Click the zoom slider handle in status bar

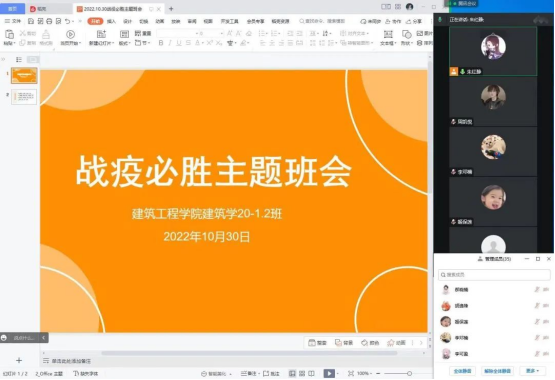coord(409,374)
